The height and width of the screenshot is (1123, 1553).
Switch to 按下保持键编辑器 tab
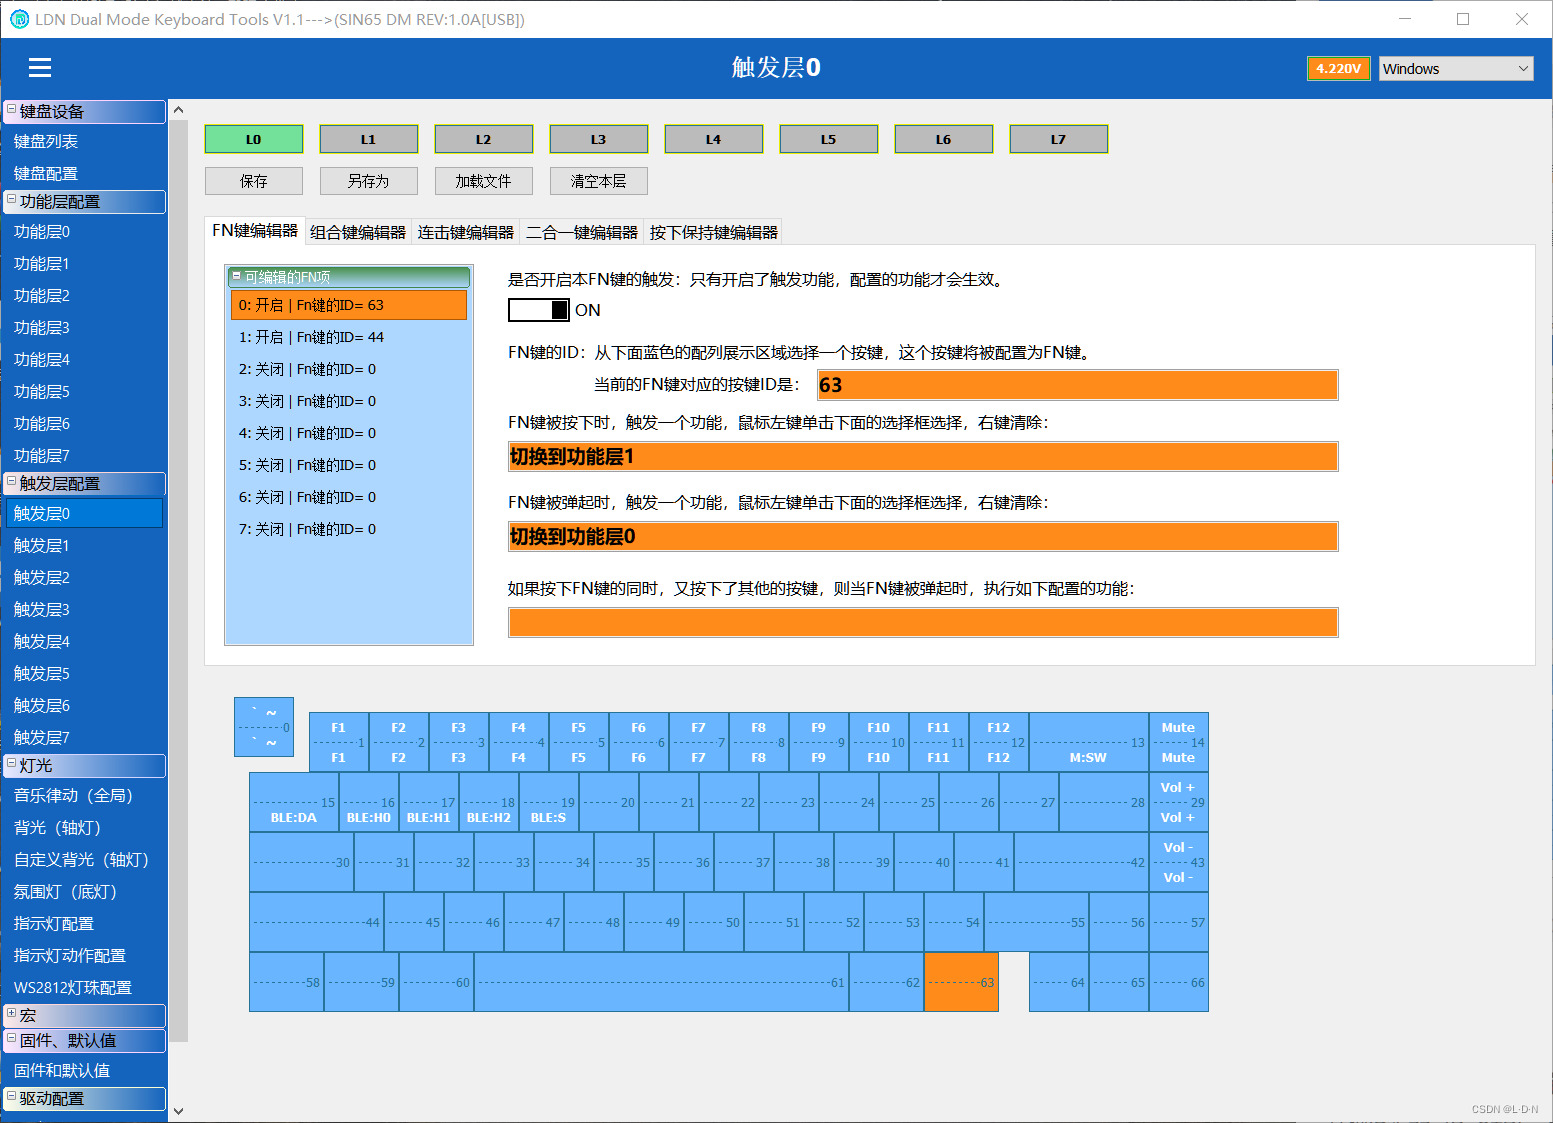tap(713, 232)
